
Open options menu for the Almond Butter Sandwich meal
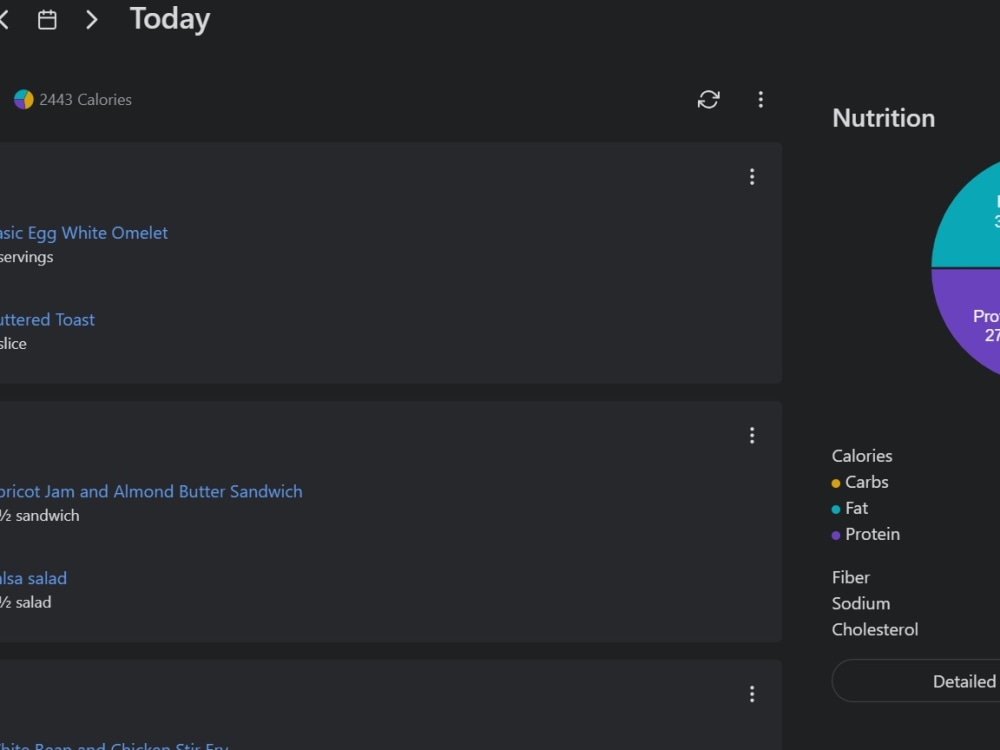[752, 436]
